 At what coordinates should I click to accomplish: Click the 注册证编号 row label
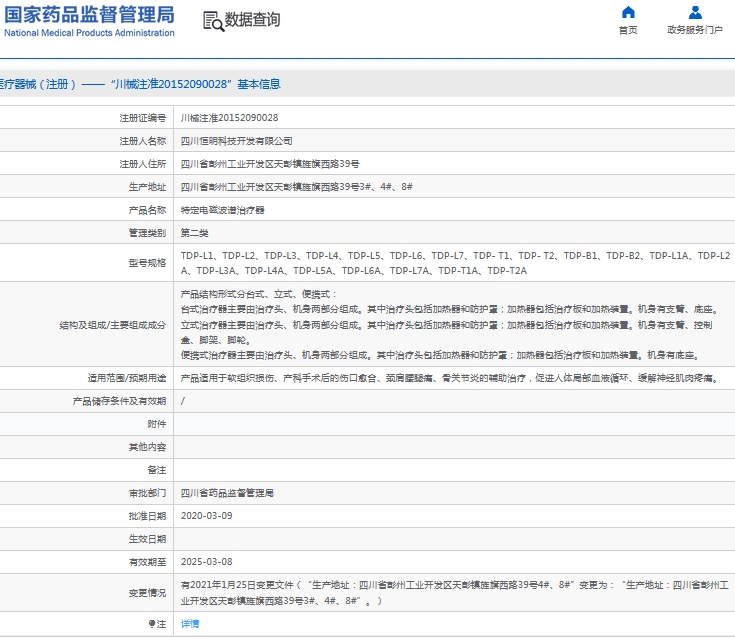142,118
